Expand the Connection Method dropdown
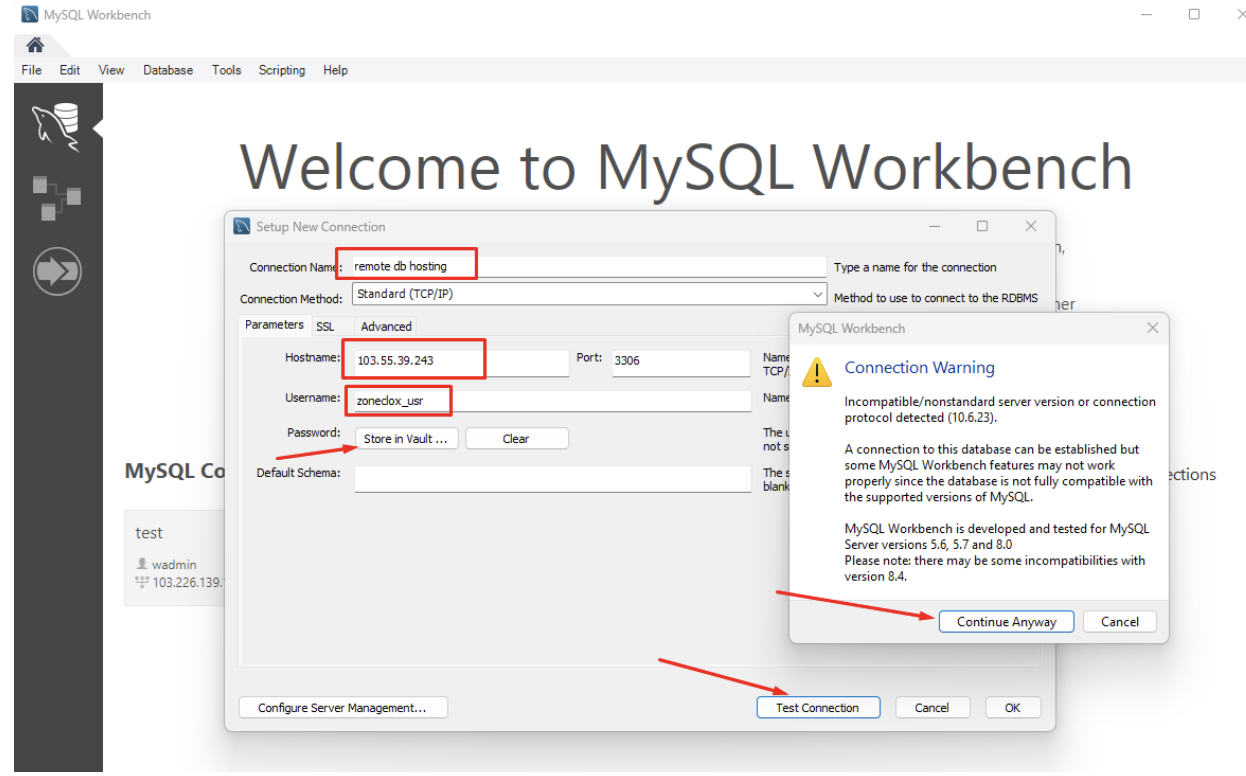Viewport: 1246px width, 776px height. 818,295
